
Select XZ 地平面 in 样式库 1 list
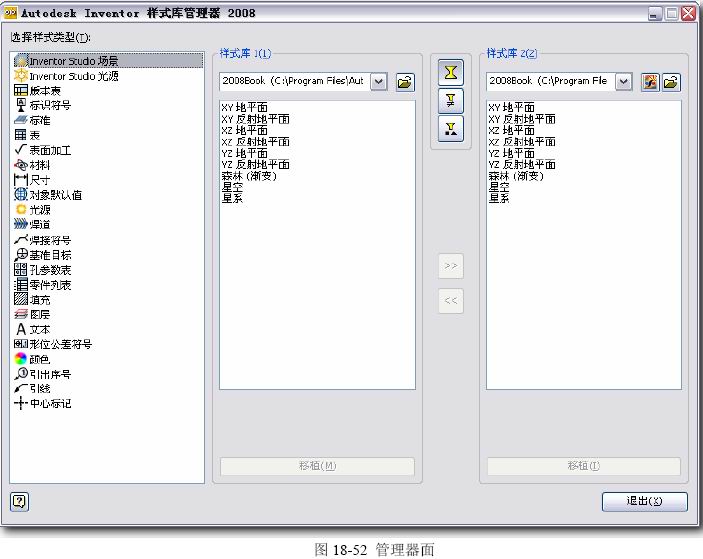(x=244, y=130)
